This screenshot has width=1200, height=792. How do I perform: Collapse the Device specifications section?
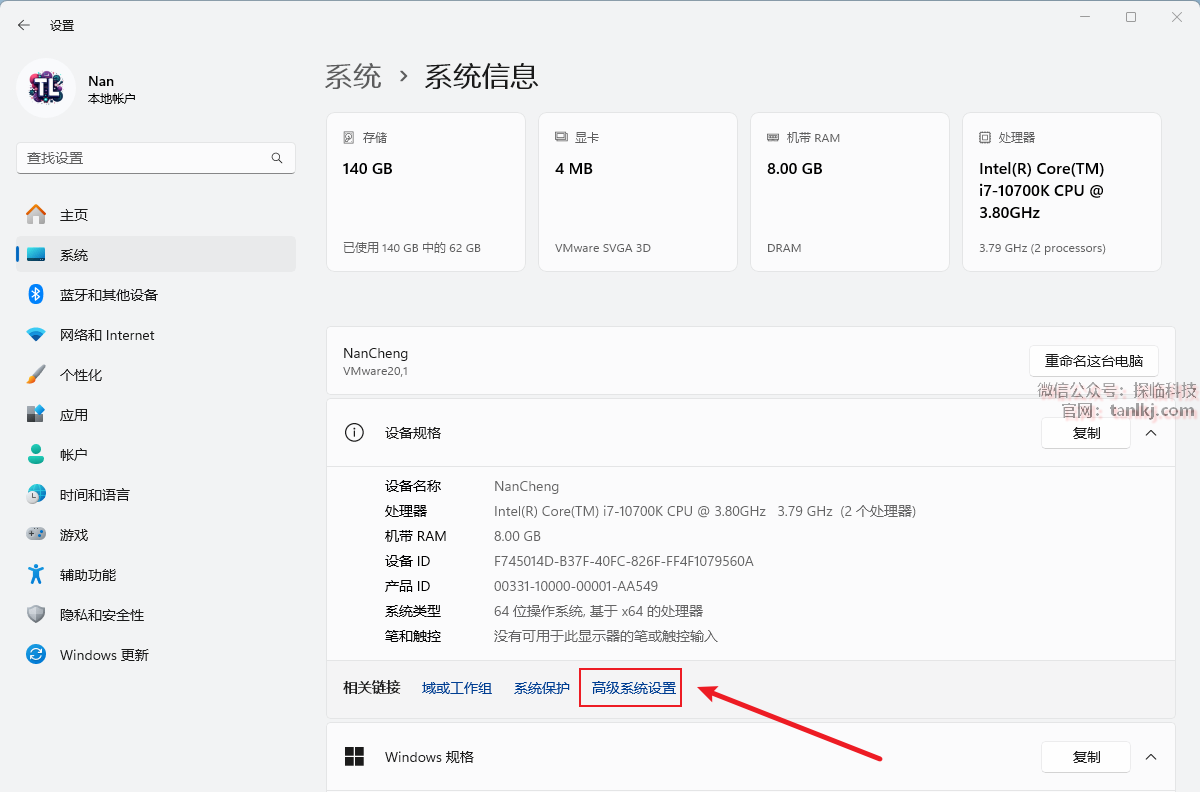coord(1151,433)
